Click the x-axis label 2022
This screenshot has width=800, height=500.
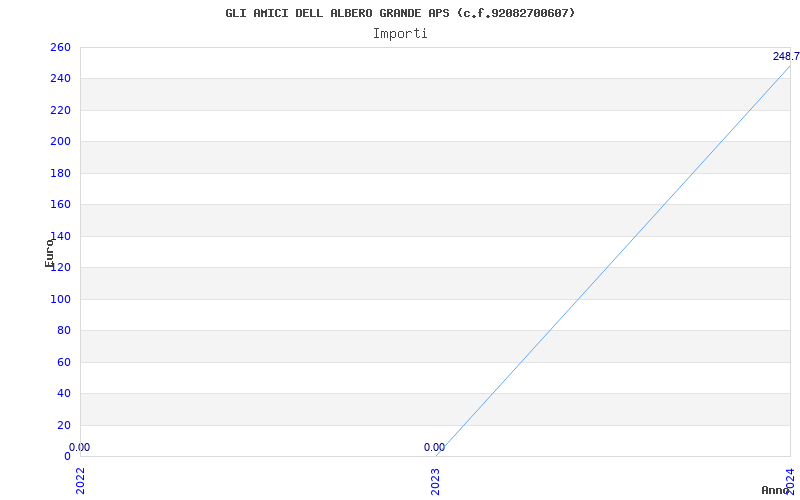coord(80,480)
